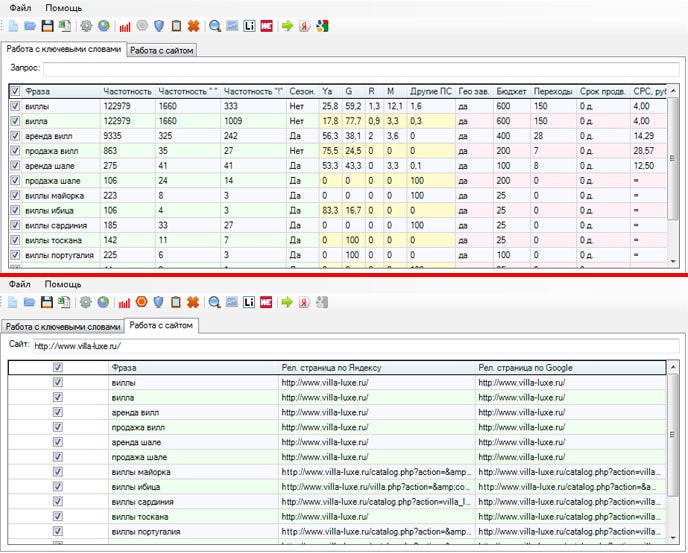
Task: Click the magnifier search icon in lower toolbar
Action: (215, 302)
